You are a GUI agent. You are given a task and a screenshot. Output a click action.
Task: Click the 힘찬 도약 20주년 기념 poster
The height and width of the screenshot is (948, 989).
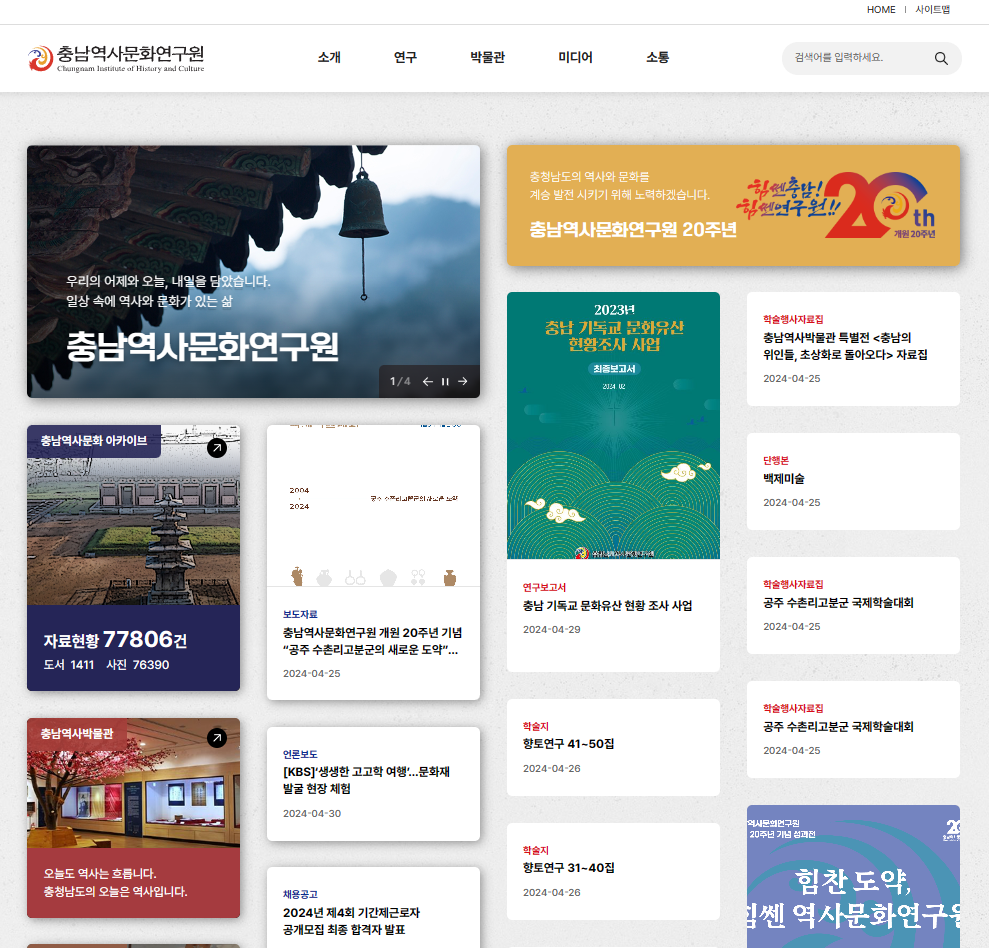coord(853,877)
